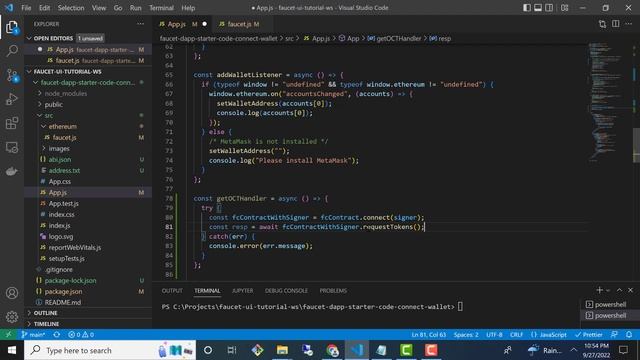Image resolution: width=640 pixels, height=360 pixels.
Task: Select second powershell terminal in list
Action: pyautogui.click(x=610, y=316)
